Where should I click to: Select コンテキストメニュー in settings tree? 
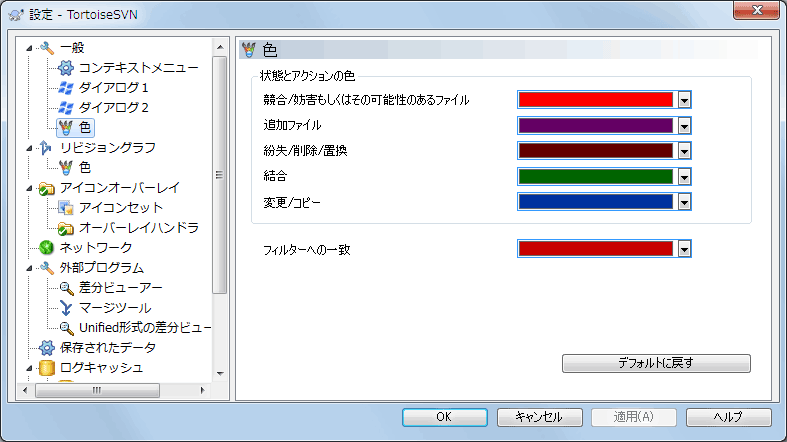tap(139, 68)
